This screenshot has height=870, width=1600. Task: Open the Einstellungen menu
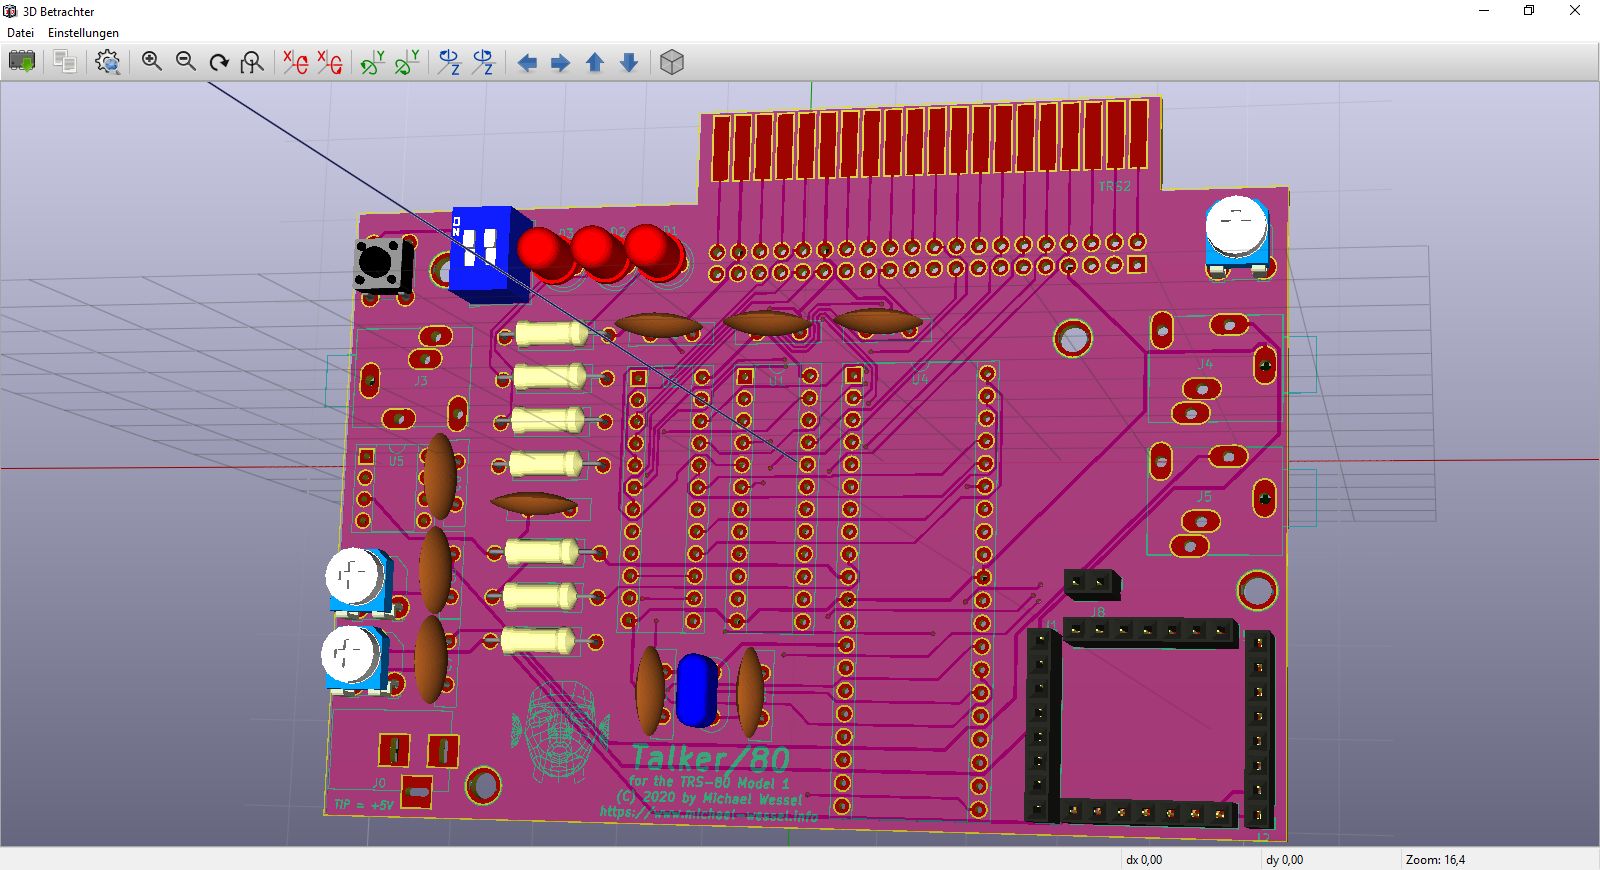coord(83,33)
